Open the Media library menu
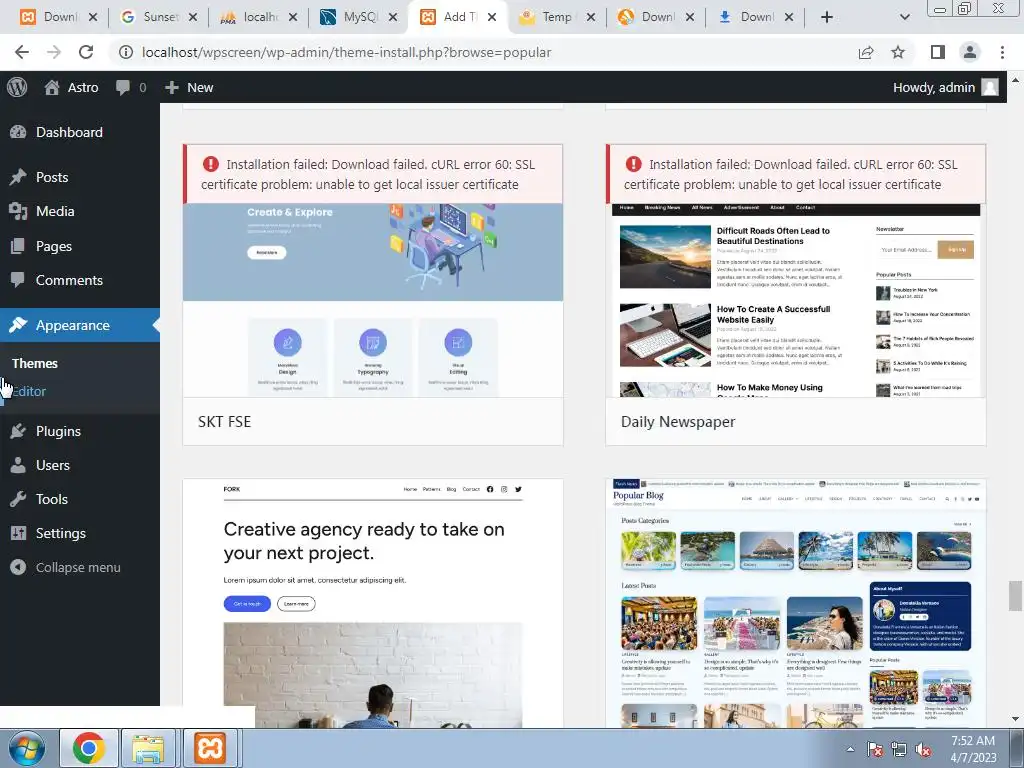1024x768 pixels. point(55,211)
